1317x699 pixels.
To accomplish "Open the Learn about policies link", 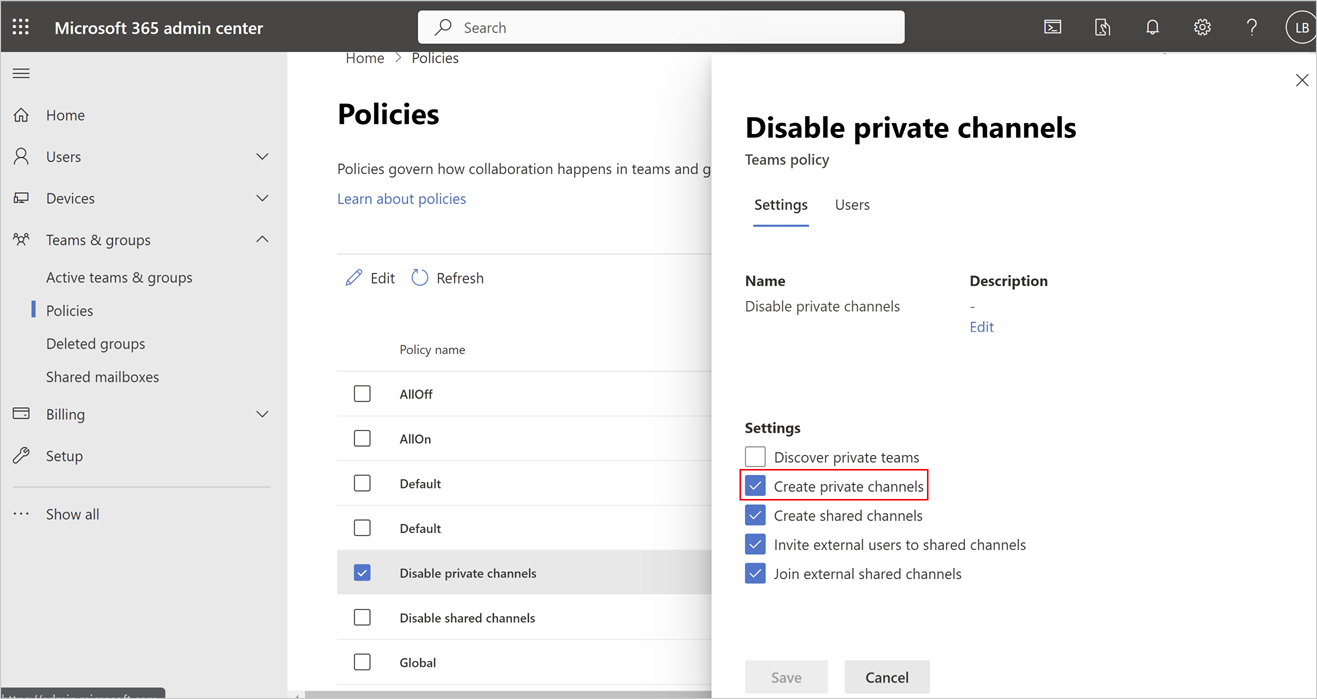I will 401,198.
